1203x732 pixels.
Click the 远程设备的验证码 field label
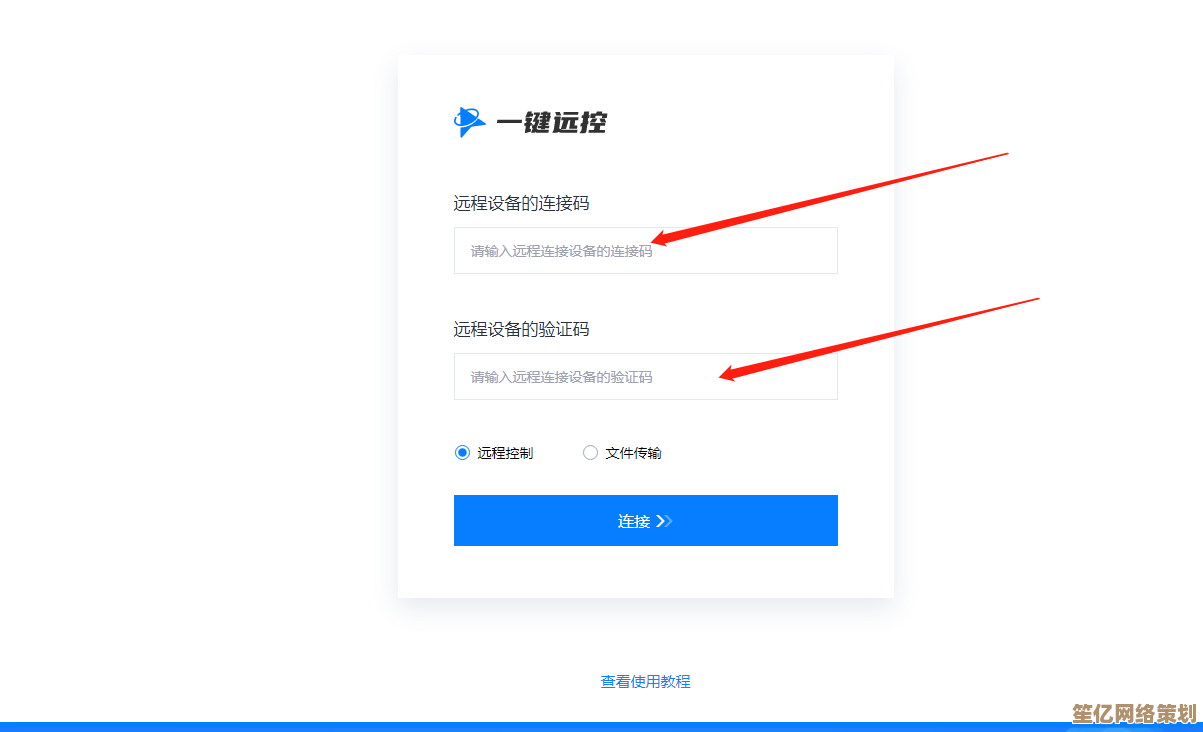521,329
